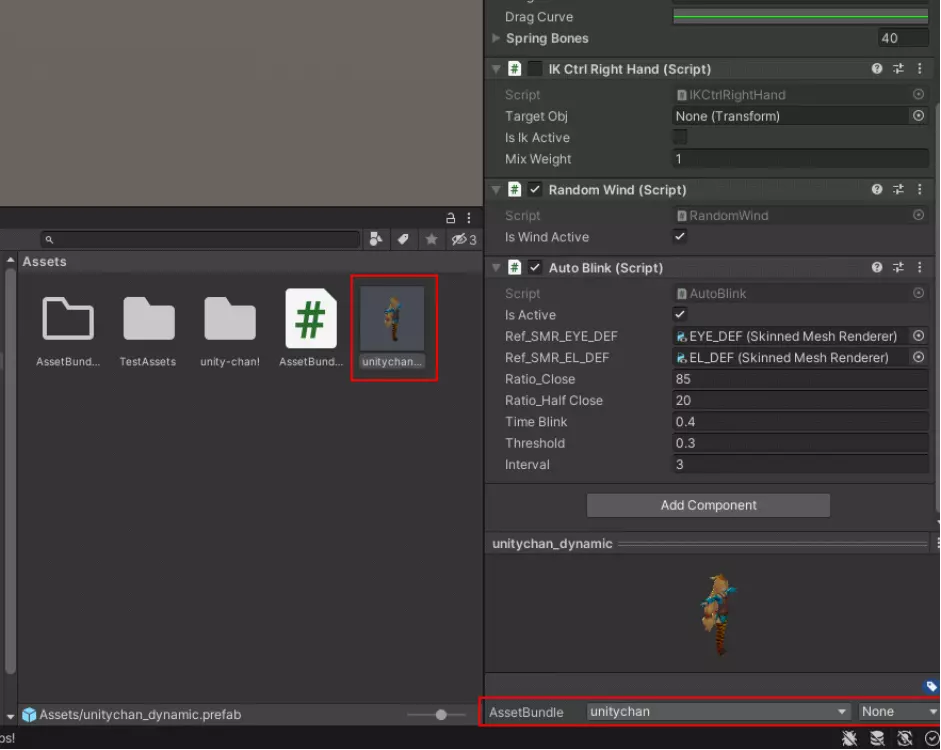Lock the Project panel with padlock icon
This screenshot has height=750, width=941.
[x=451, y=218]
